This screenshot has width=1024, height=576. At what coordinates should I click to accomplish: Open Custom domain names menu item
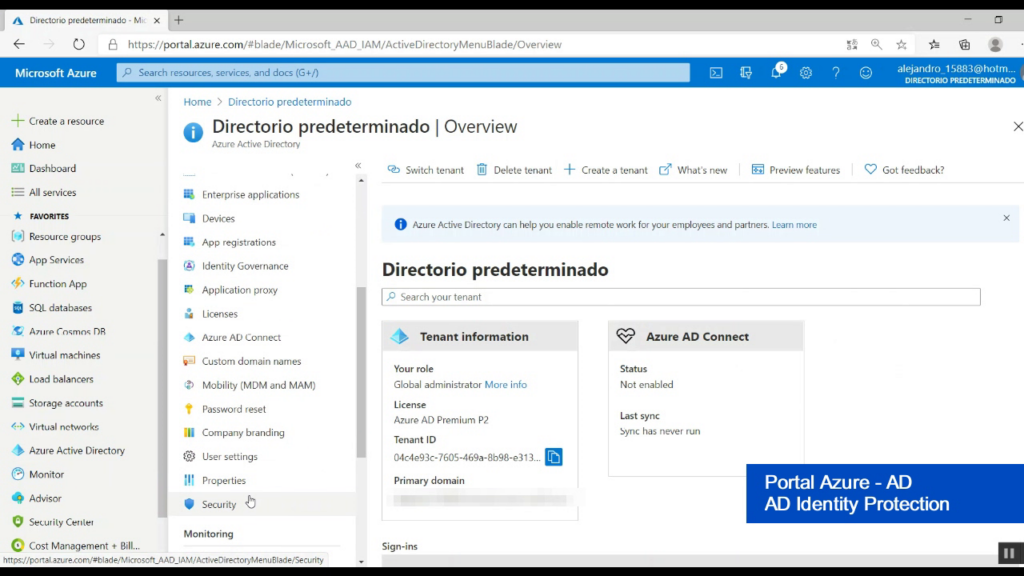(251, 361)
